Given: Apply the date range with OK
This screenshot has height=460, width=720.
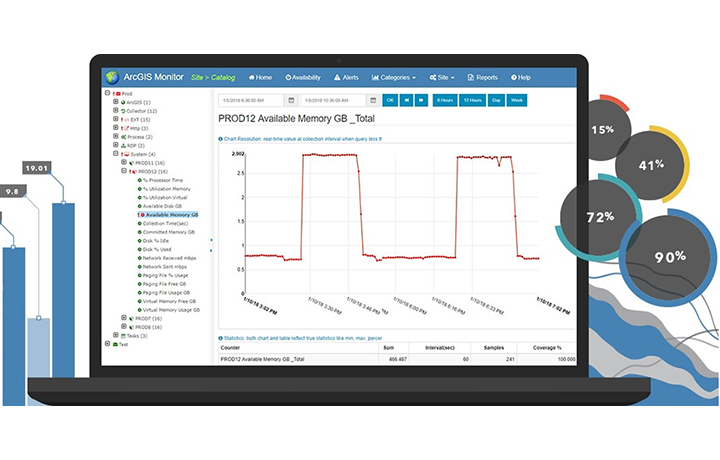Looking at the screenshot, I should [x=390, y=100].
